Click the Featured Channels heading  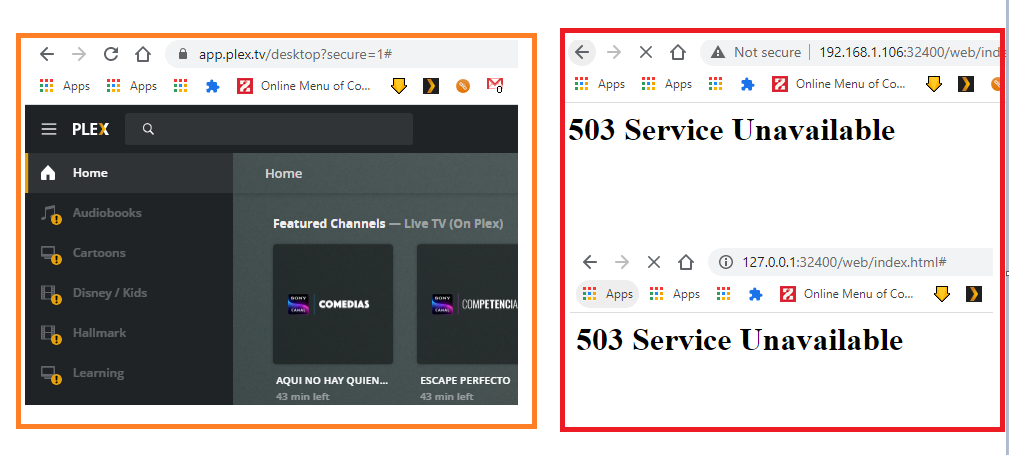pyautogui.click(x=329, y=224)
